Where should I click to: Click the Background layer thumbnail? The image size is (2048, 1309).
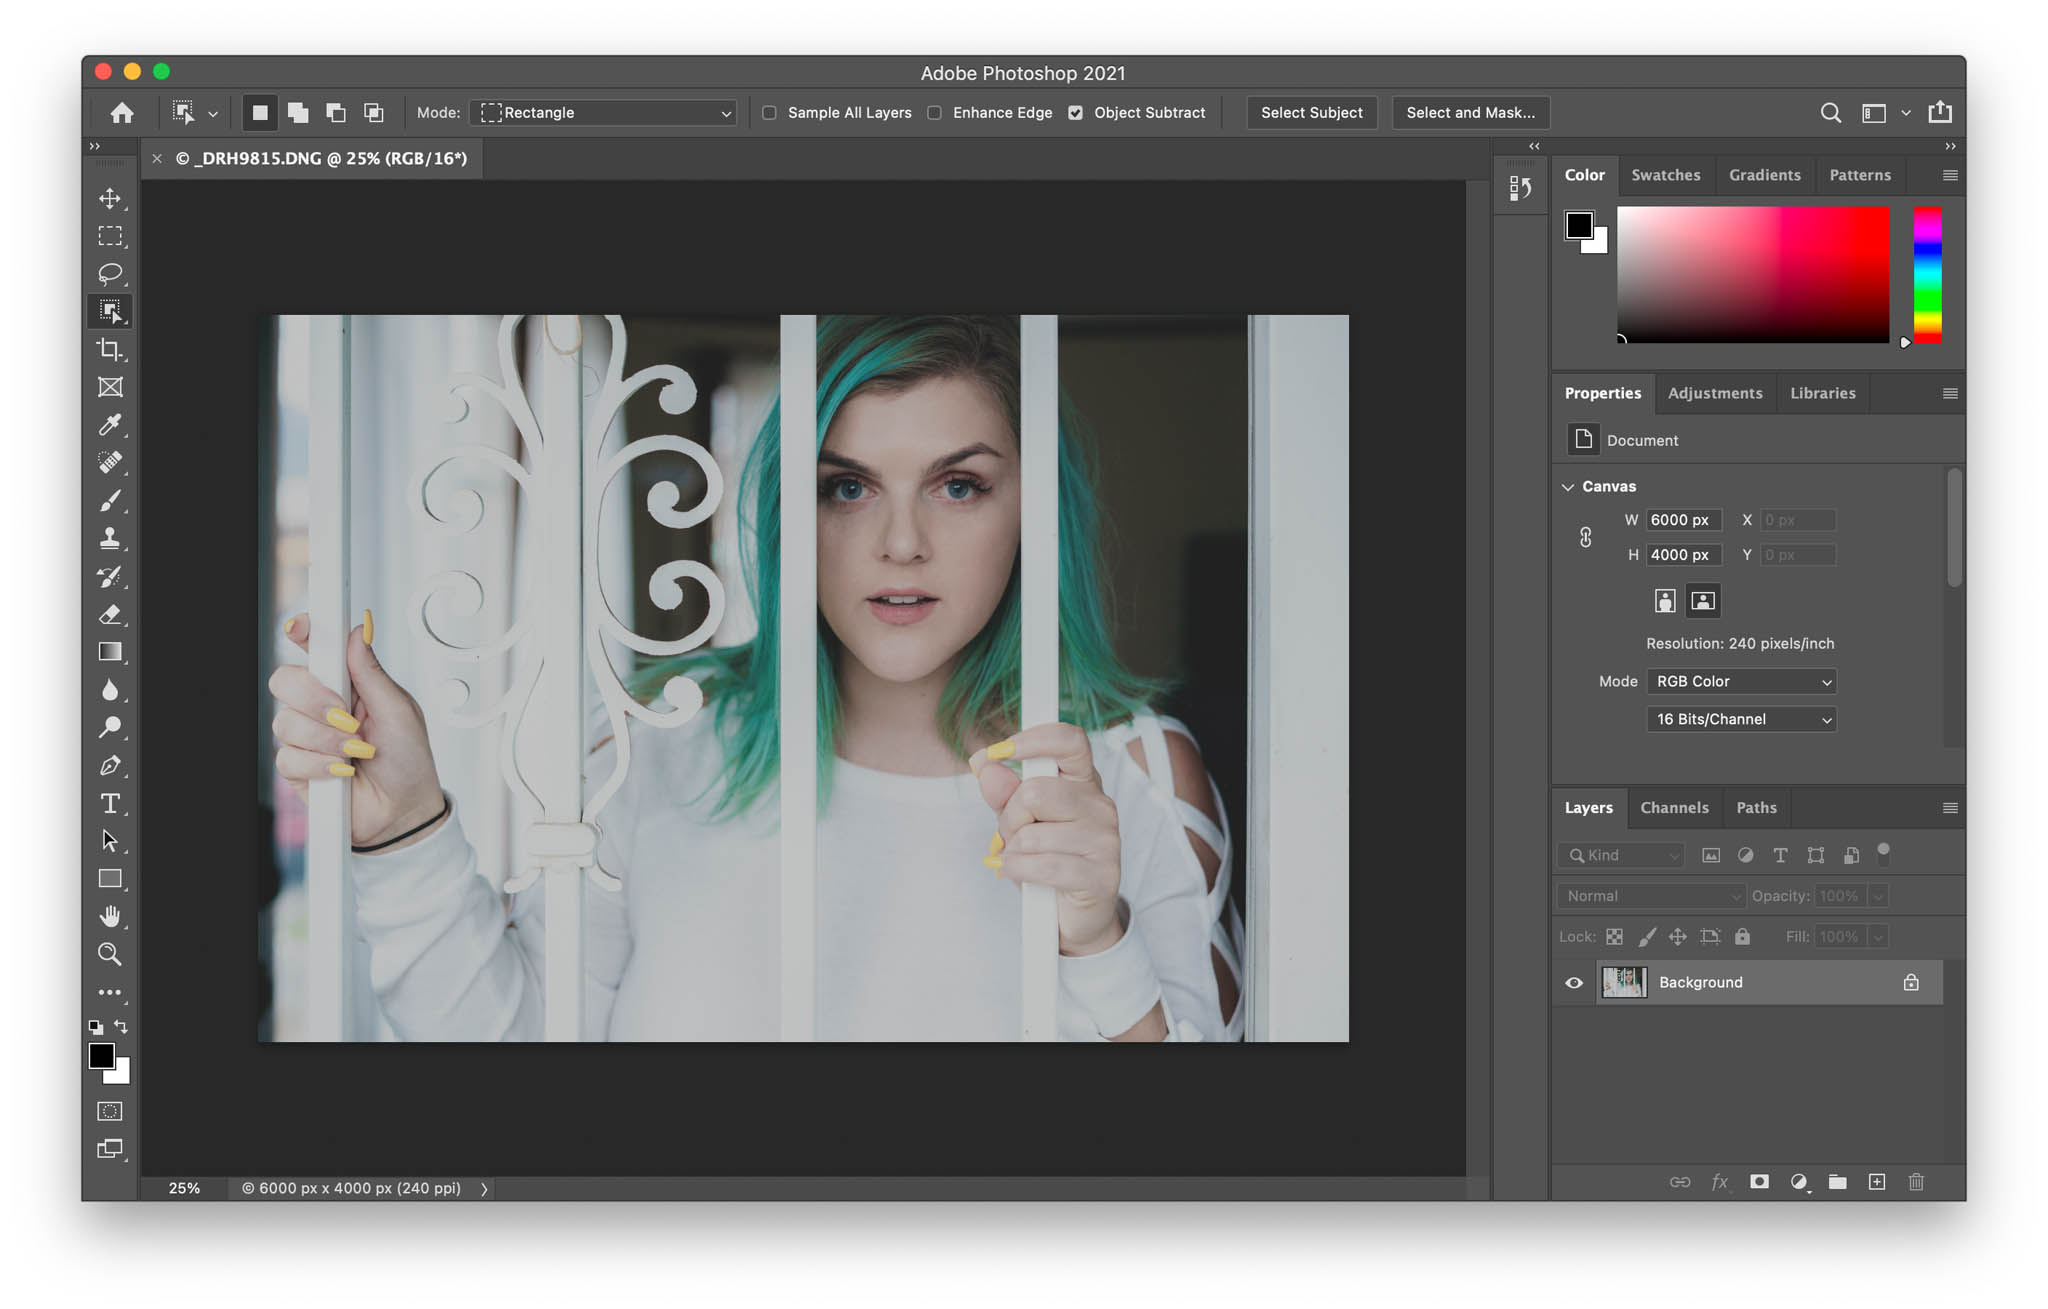point(1624,982)
